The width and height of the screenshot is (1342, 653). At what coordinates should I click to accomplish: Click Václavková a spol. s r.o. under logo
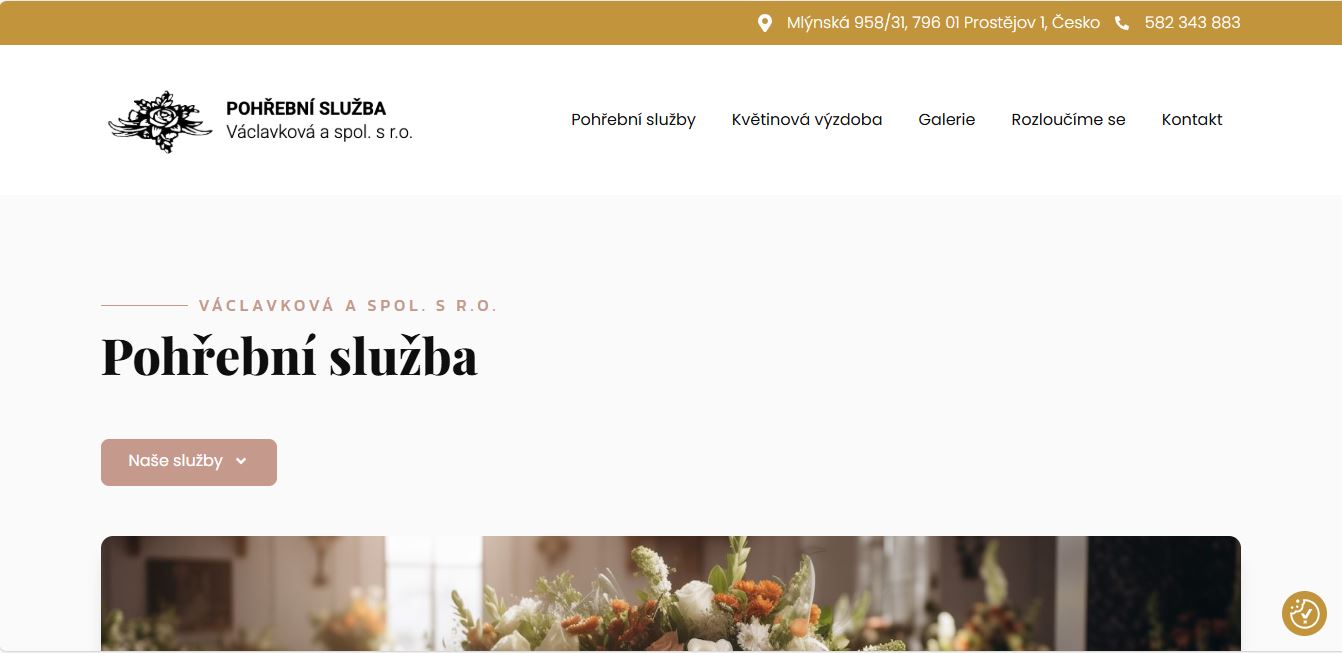pyautogui.click(x=319, y=132)
